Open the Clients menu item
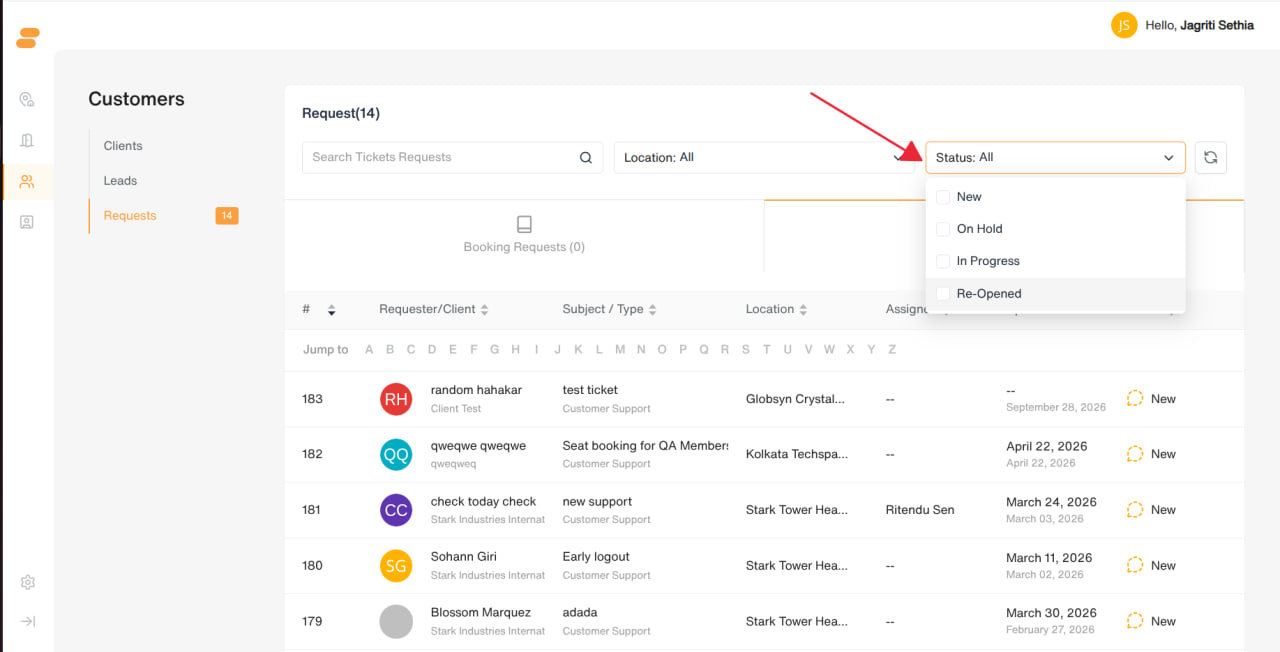The width and height of the screenshot is (1280, 652). [x=123, y=146]
